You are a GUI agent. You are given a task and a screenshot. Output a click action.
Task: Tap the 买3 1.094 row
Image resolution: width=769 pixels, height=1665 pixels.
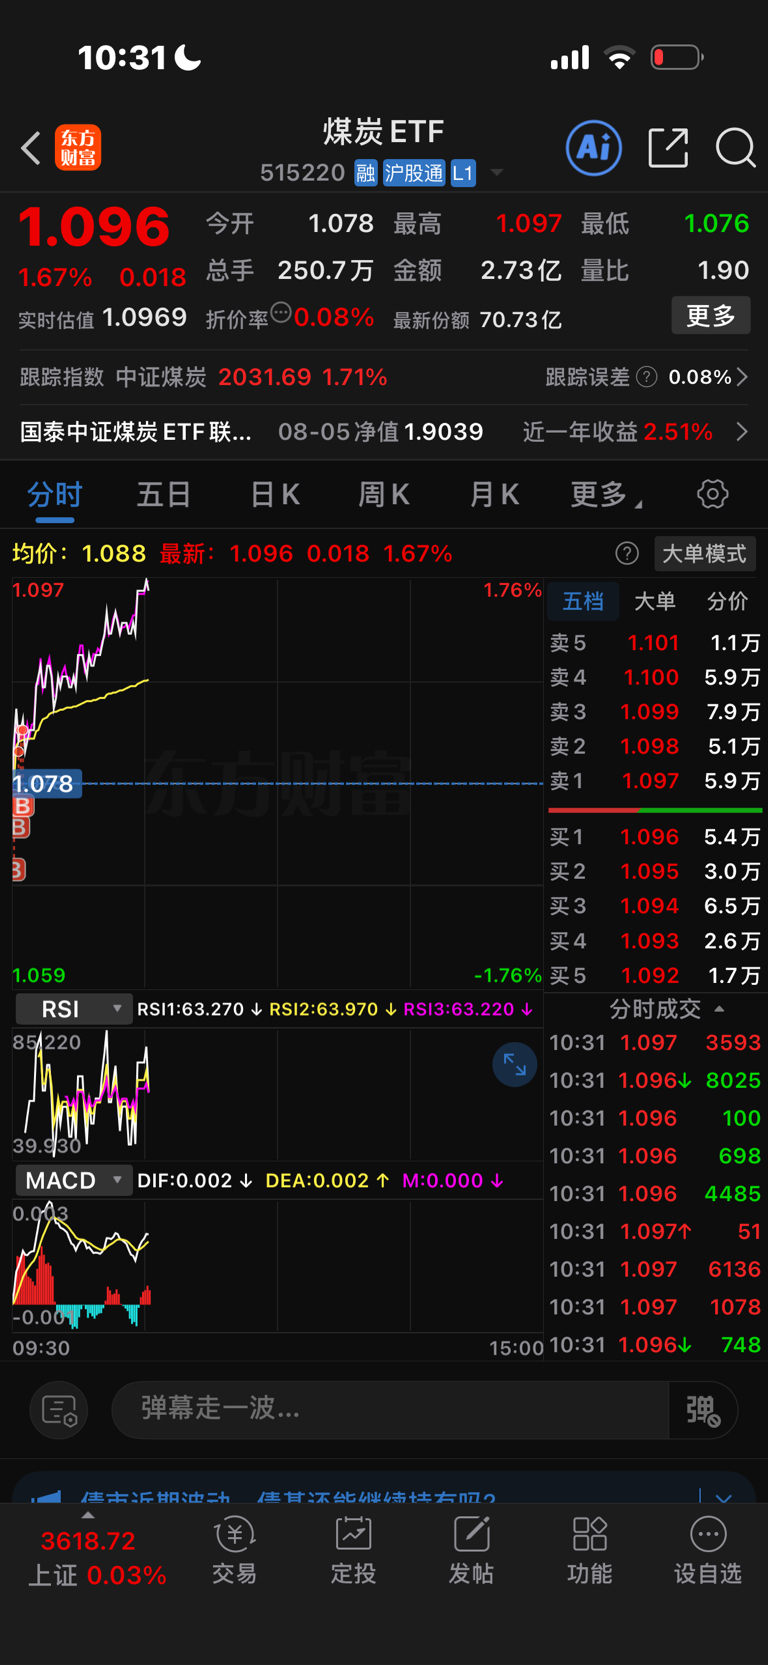pyautogui.click(x=655, y=906)
